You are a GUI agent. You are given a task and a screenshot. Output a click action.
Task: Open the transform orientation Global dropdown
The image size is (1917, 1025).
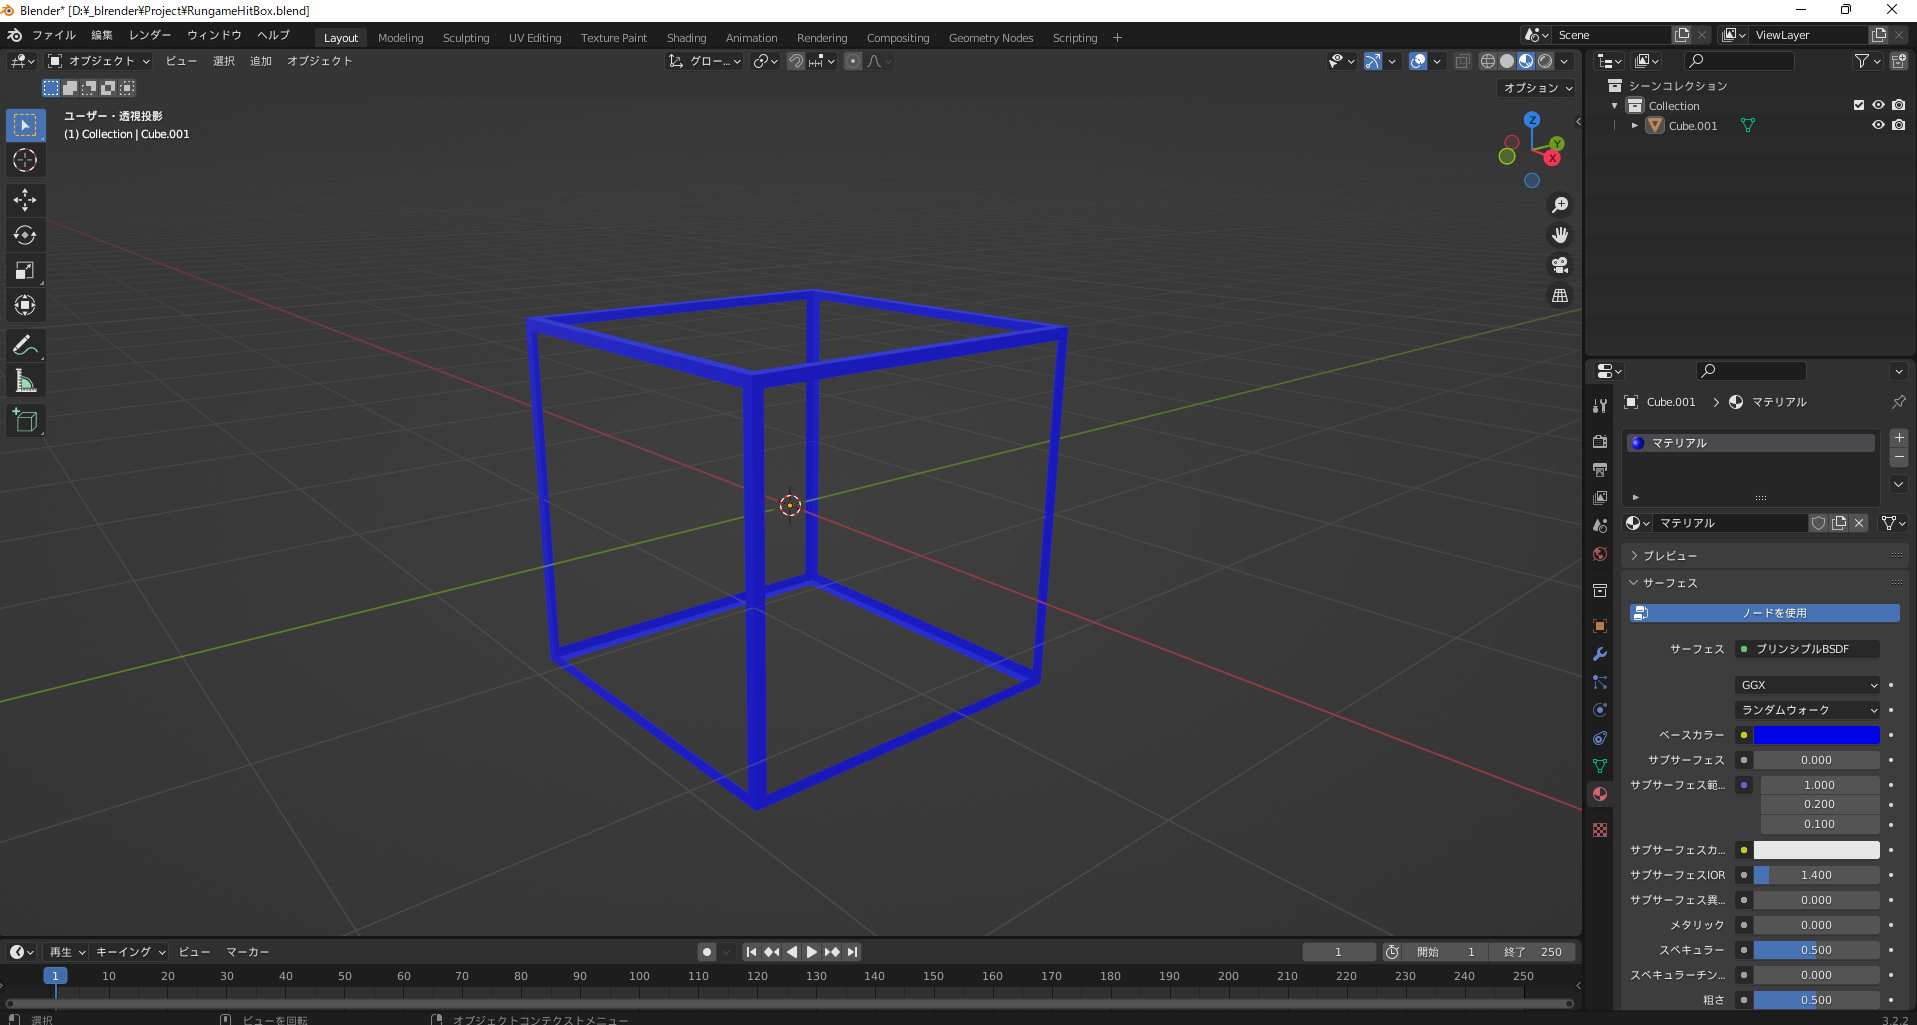click(705, 61)
